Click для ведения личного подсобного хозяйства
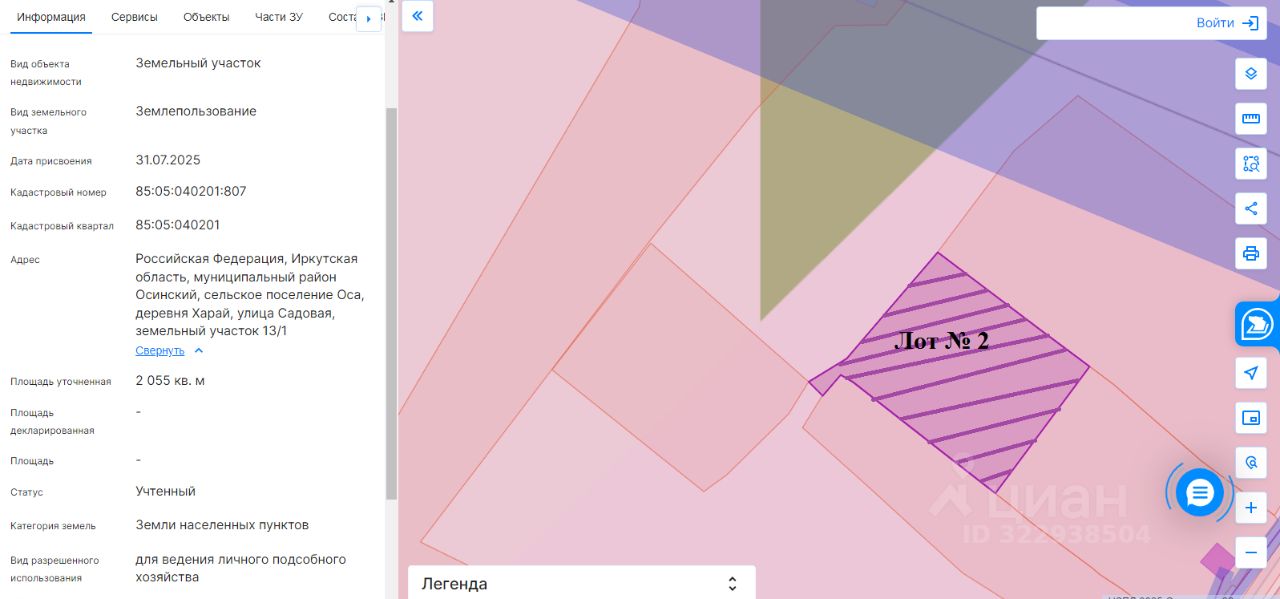 point(241,568)
